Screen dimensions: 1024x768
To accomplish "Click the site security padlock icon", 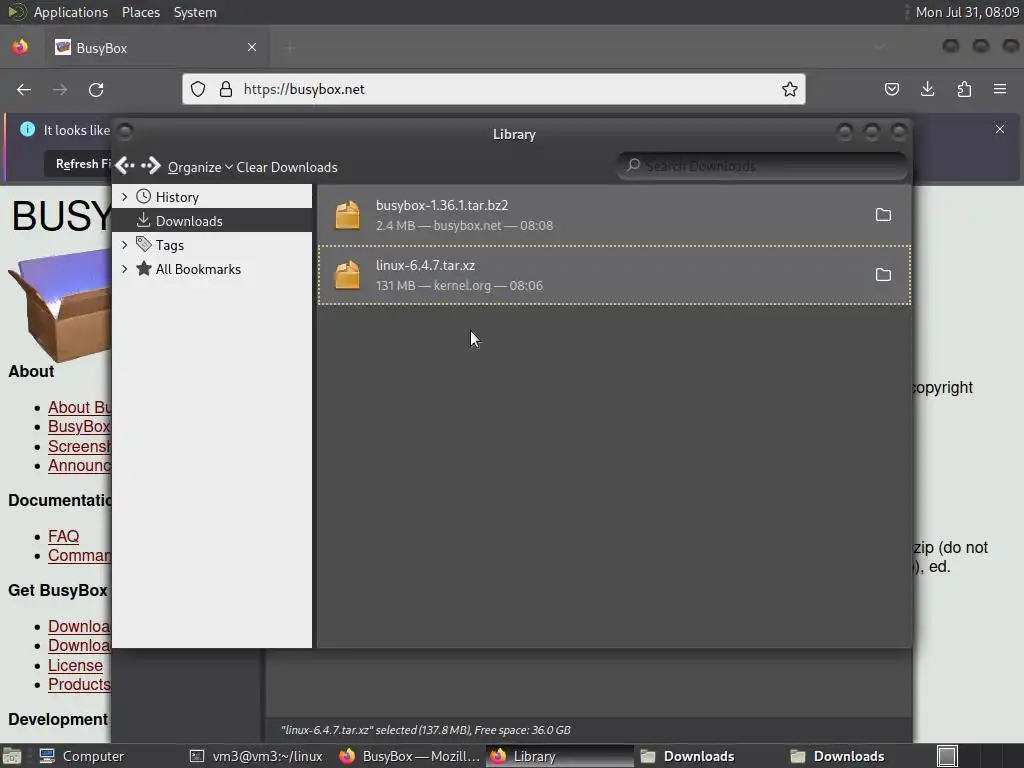I will click(x=226, y=89).
